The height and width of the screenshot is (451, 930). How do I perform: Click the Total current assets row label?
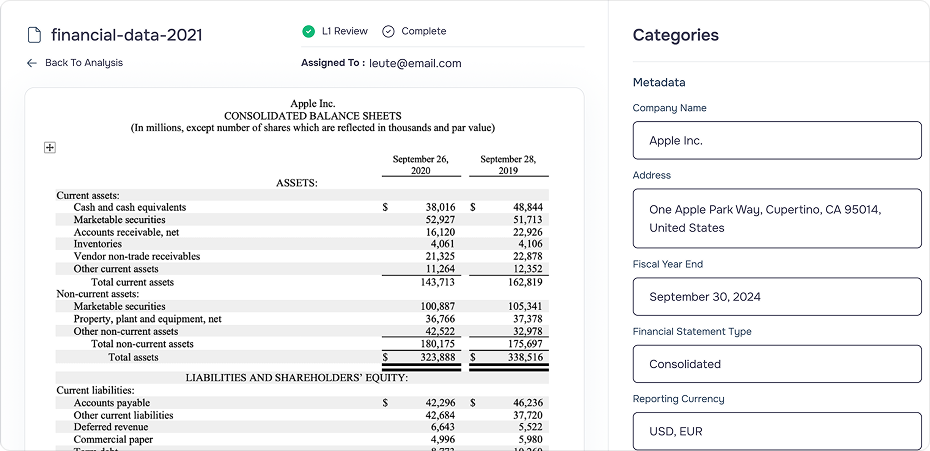pos(132,282)
